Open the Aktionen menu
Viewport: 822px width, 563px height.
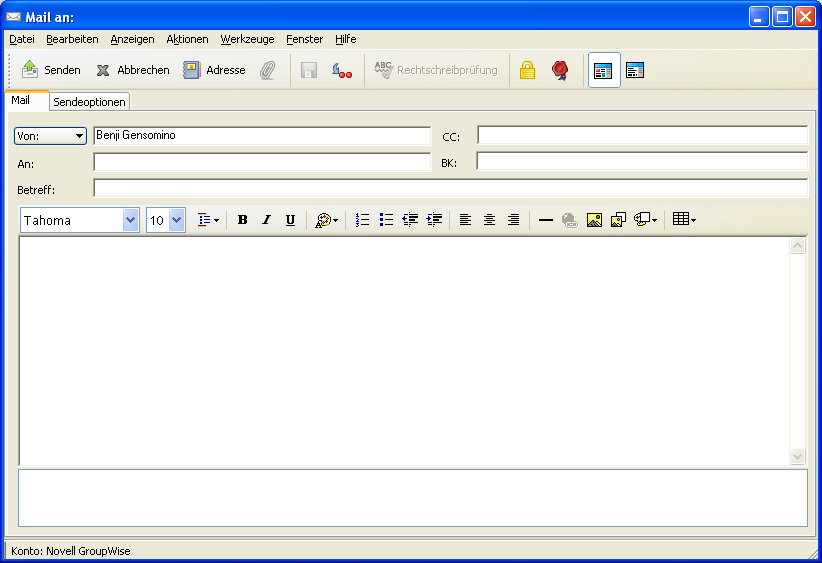[x=187, y=39]
